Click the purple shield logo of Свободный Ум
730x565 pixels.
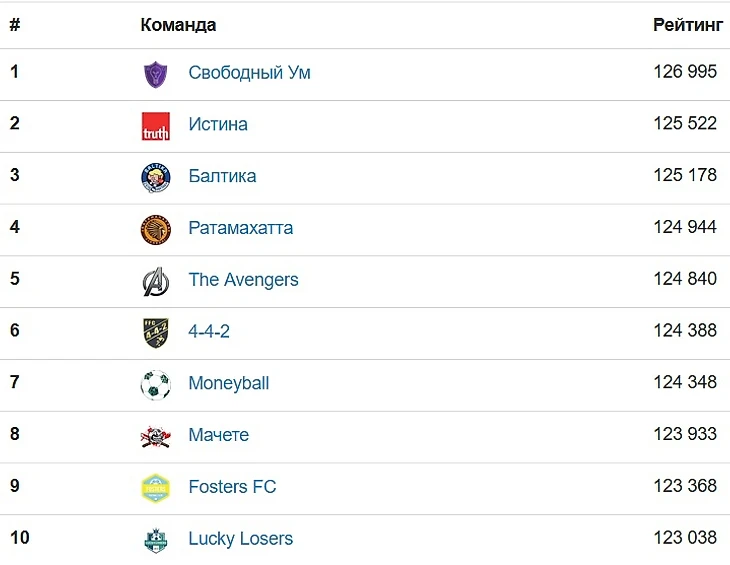(155, 74)
